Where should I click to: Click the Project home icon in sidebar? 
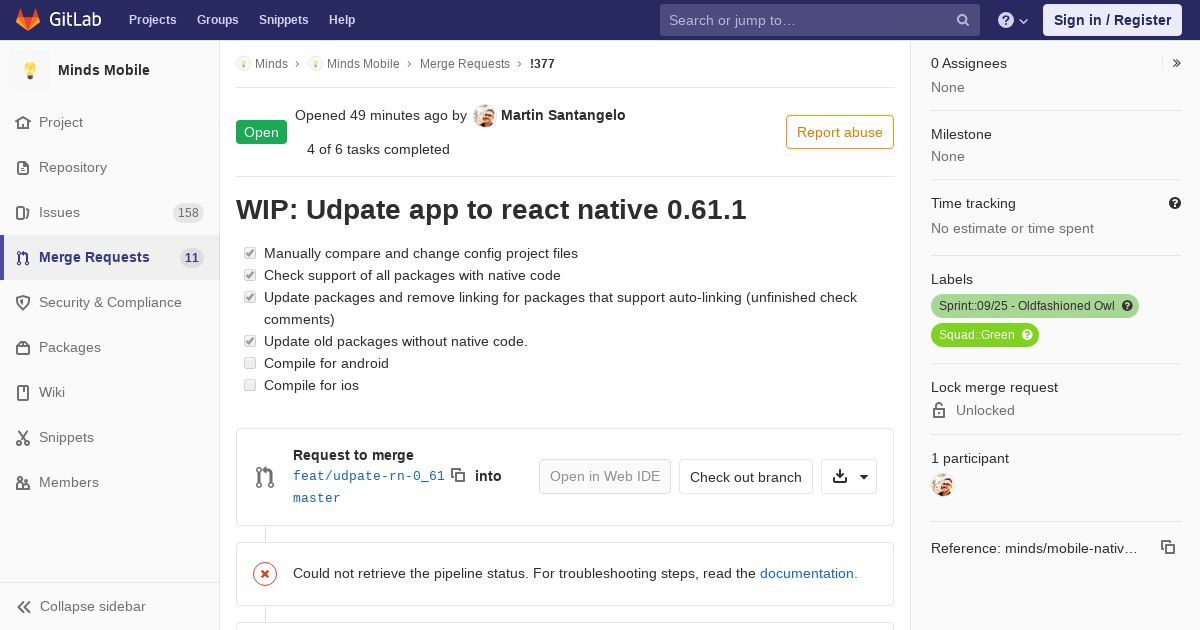point(23,122)
